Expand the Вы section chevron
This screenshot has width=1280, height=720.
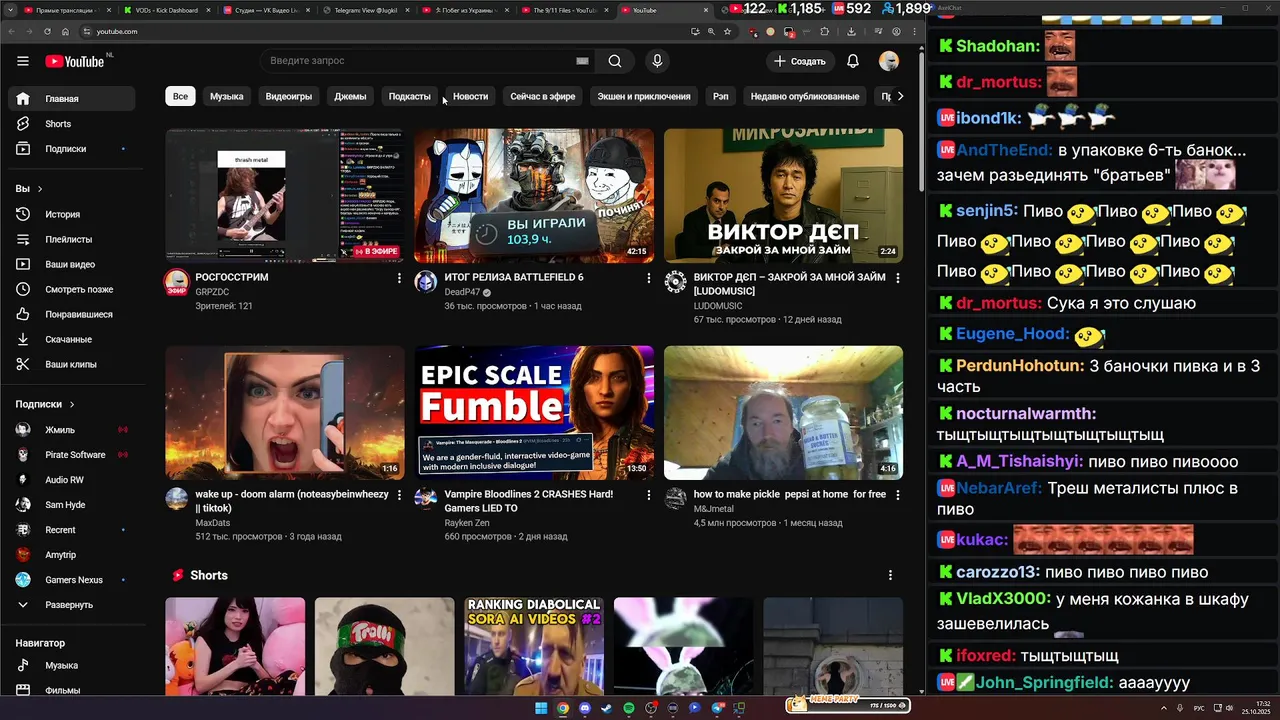(x=40, y=189)
